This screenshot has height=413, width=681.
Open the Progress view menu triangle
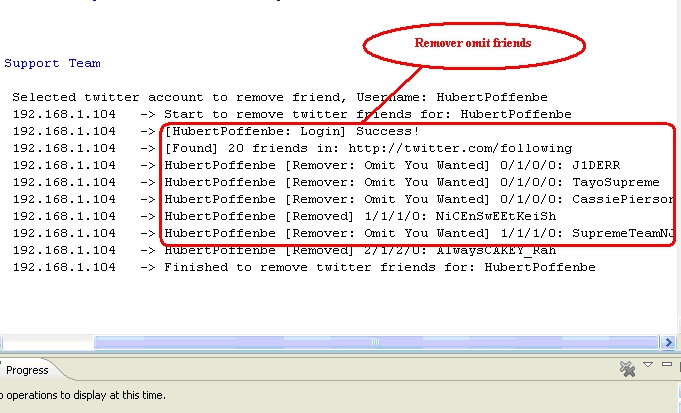point(648,365)
